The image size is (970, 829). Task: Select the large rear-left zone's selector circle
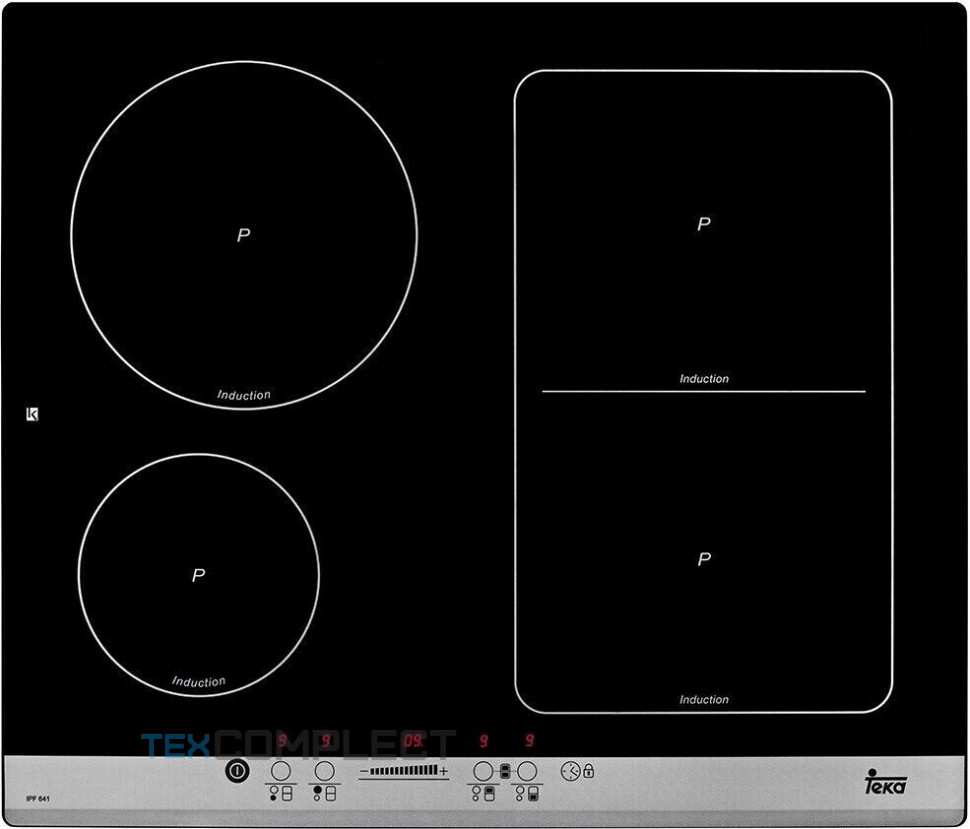(324, 771)
